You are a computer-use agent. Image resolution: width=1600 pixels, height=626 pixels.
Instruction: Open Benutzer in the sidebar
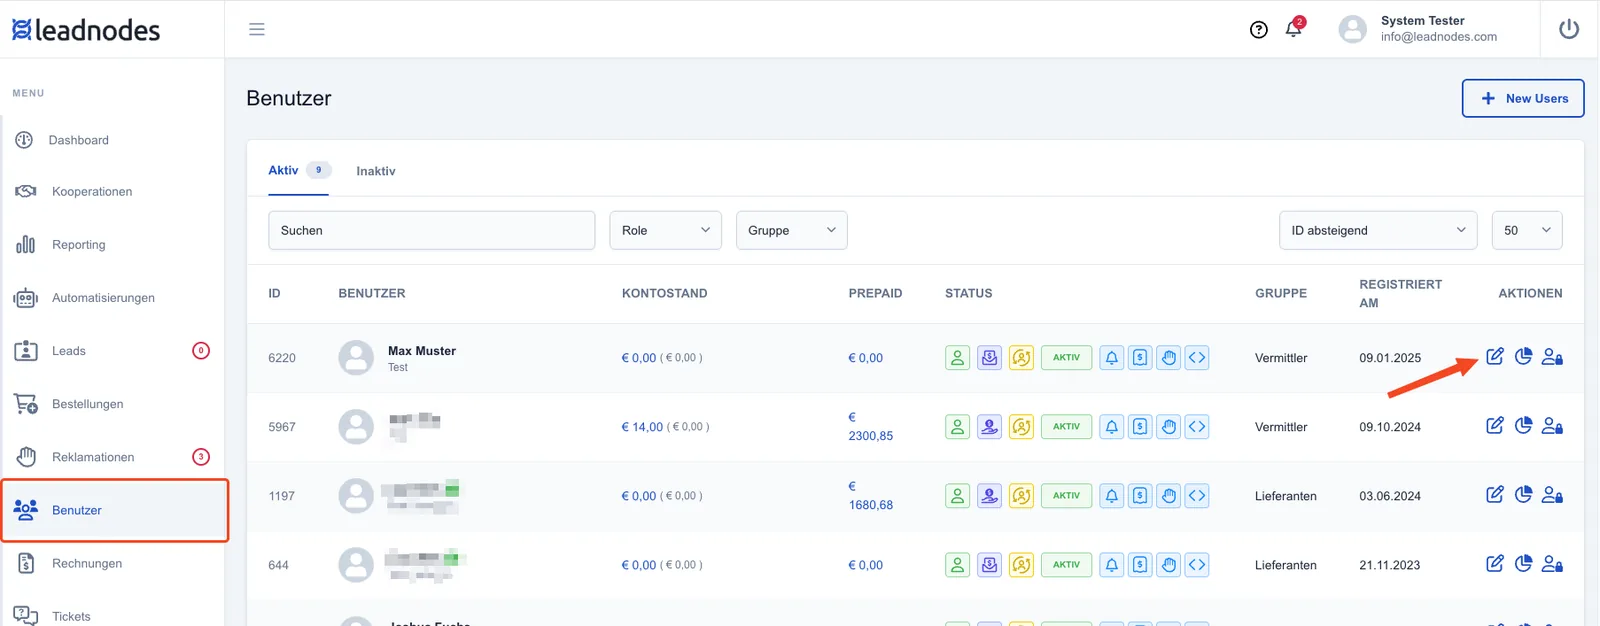115,510
